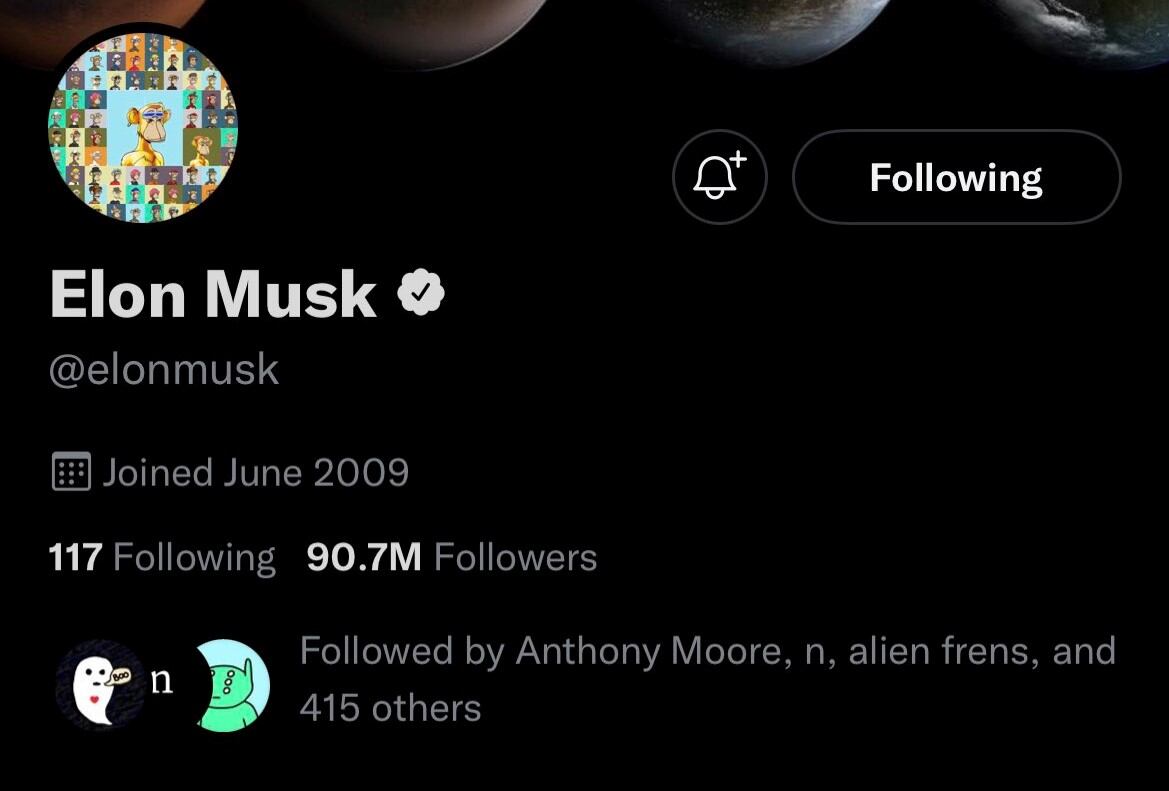The width and height of the screenshot is (1169, 791).
Task: Click the Elon Musk display name
Action: pos(213,295)
